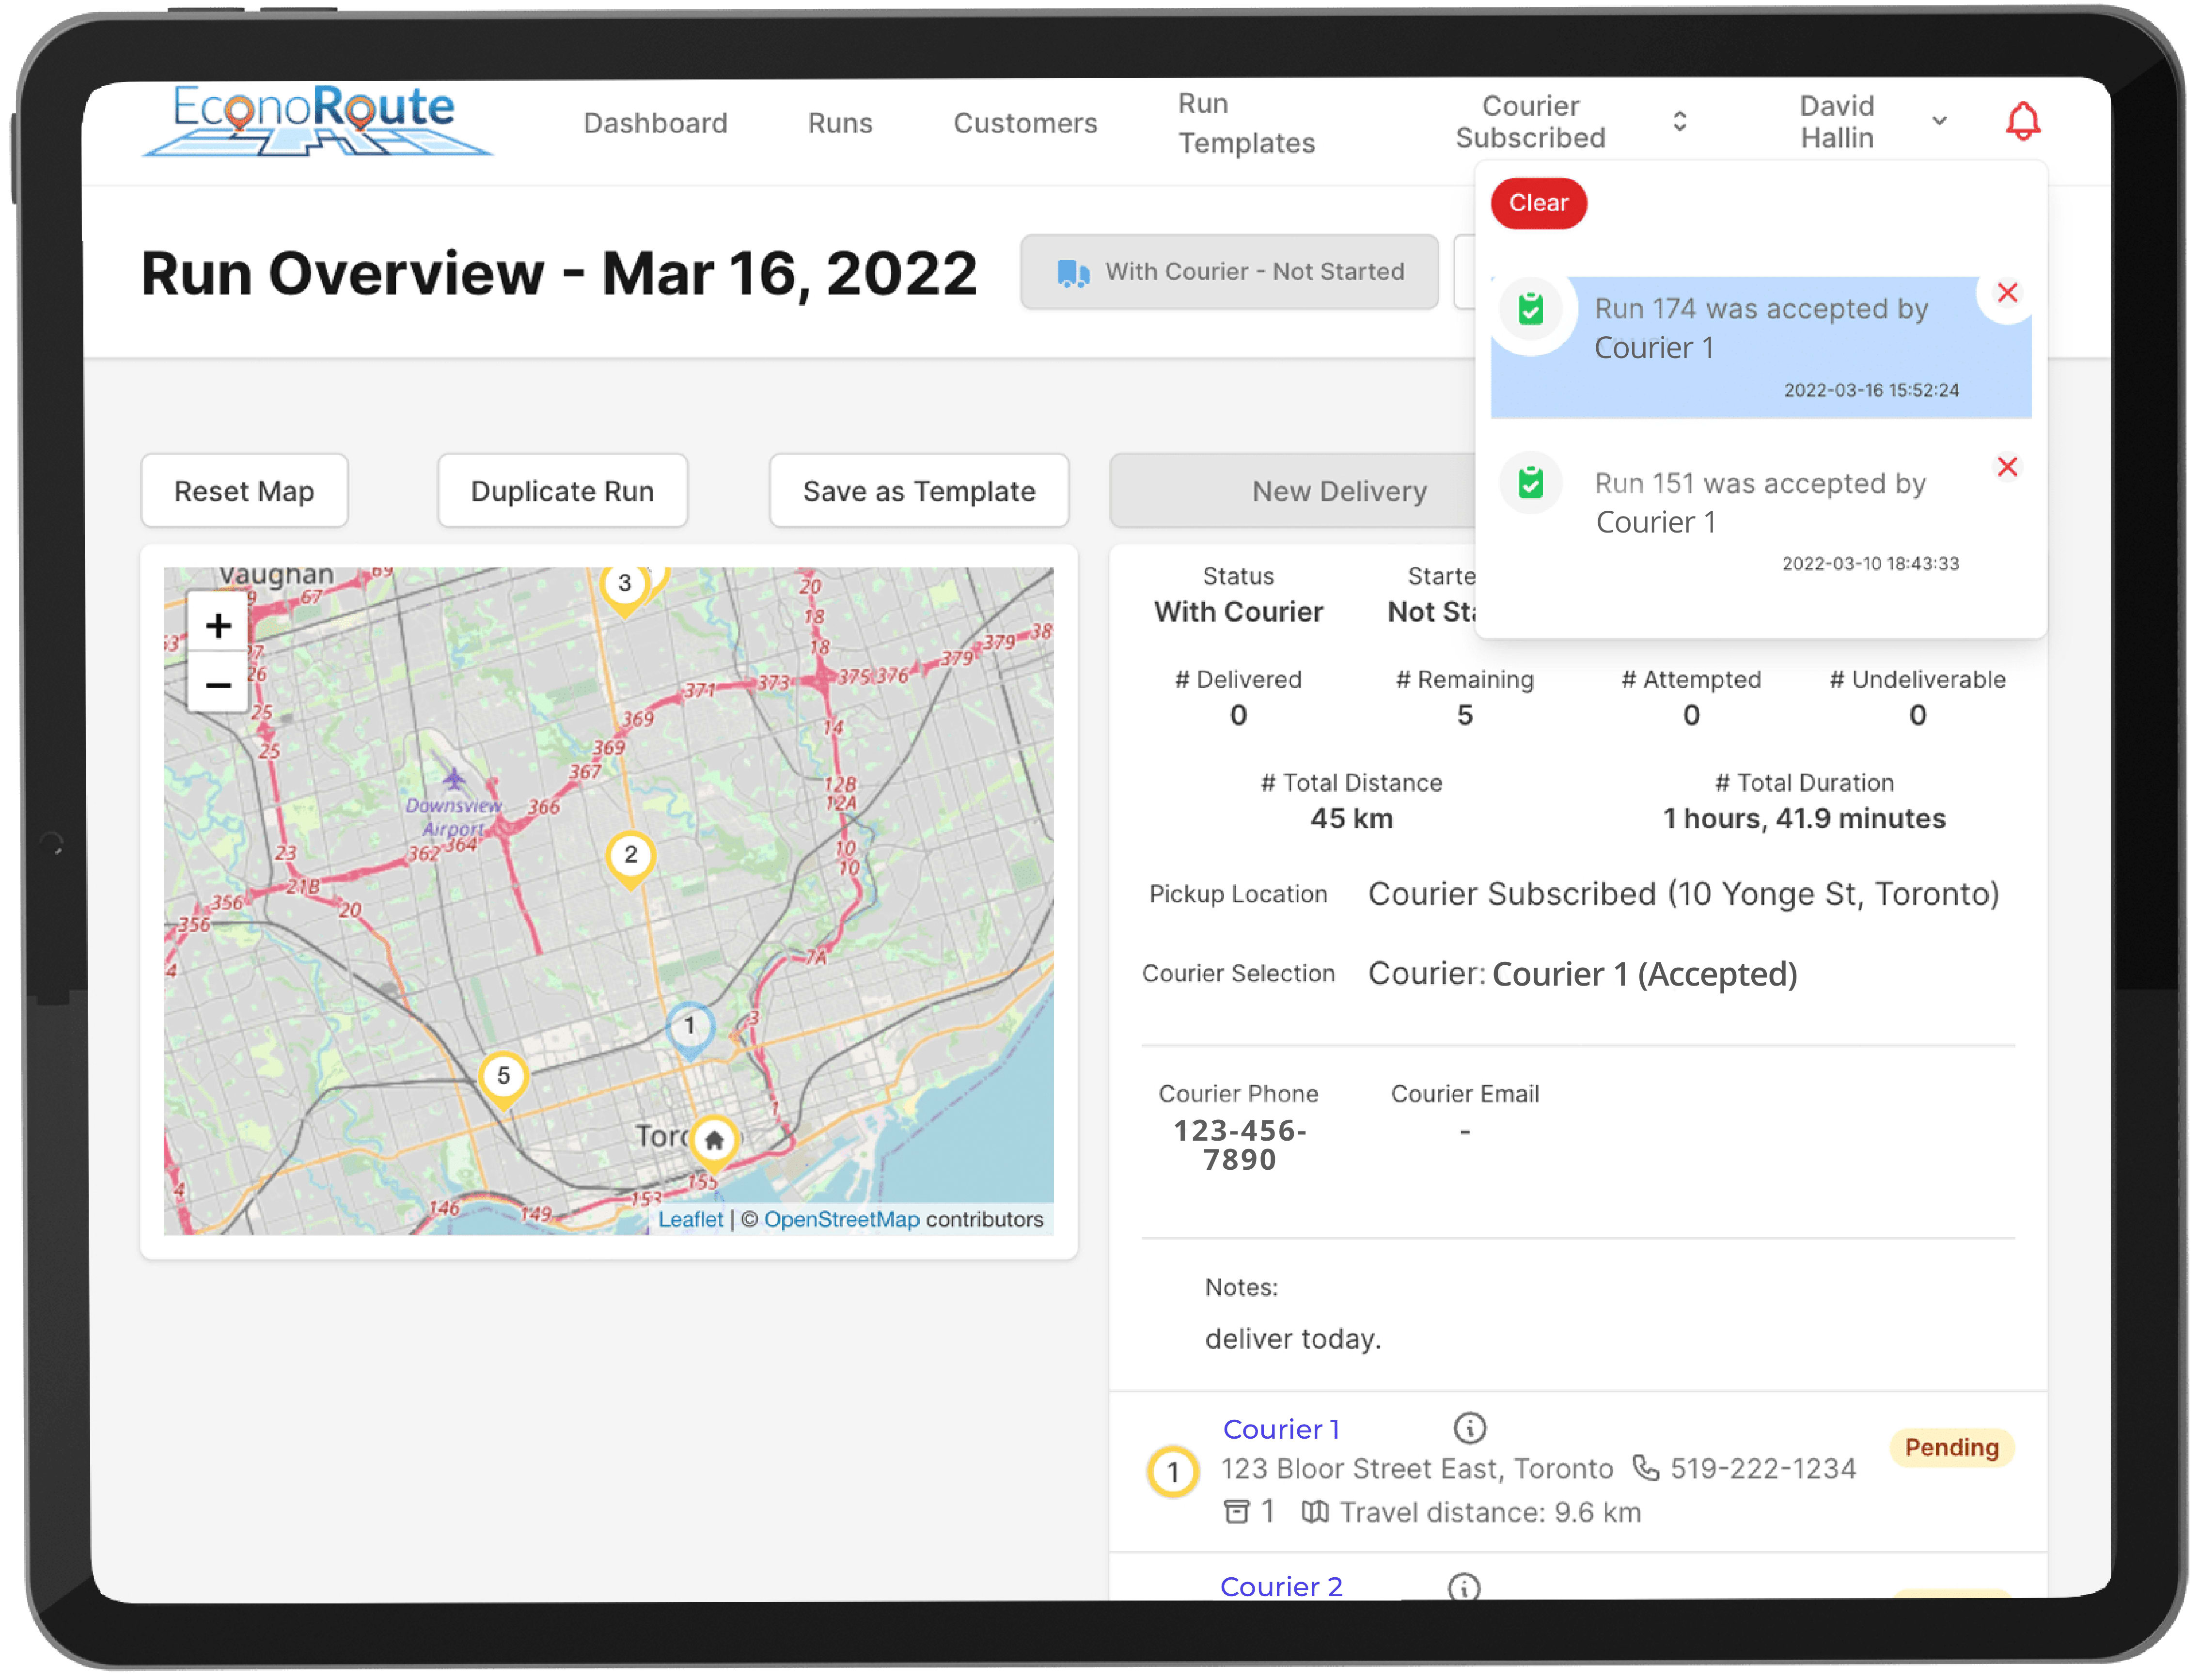The width and height of the screenshot is (2201, 1680).
Task: Dismiss the Run 151 accepted notification
Action: pos(2006,467)
